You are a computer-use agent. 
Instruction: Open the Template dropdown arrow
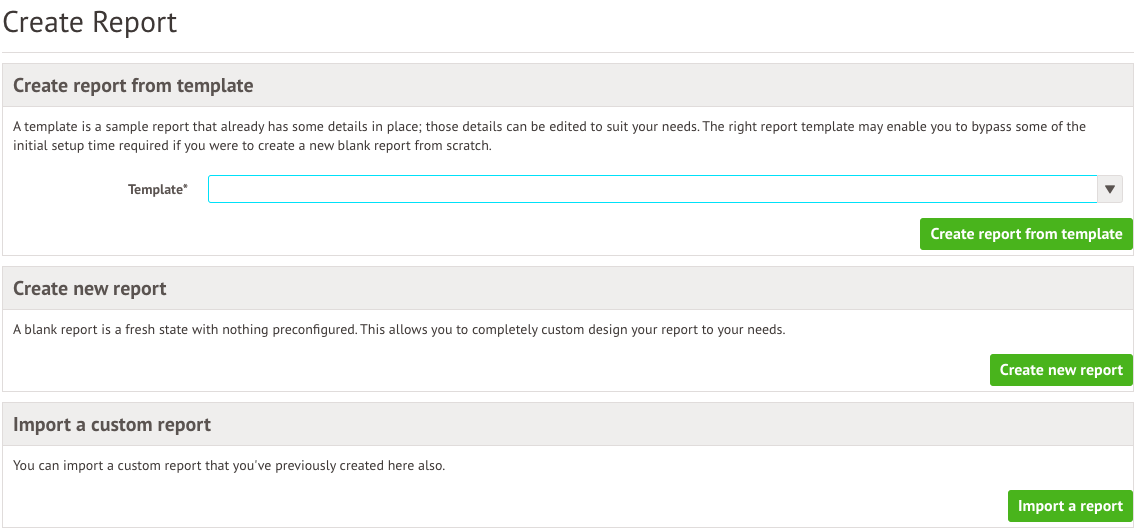click(1110, 189)
